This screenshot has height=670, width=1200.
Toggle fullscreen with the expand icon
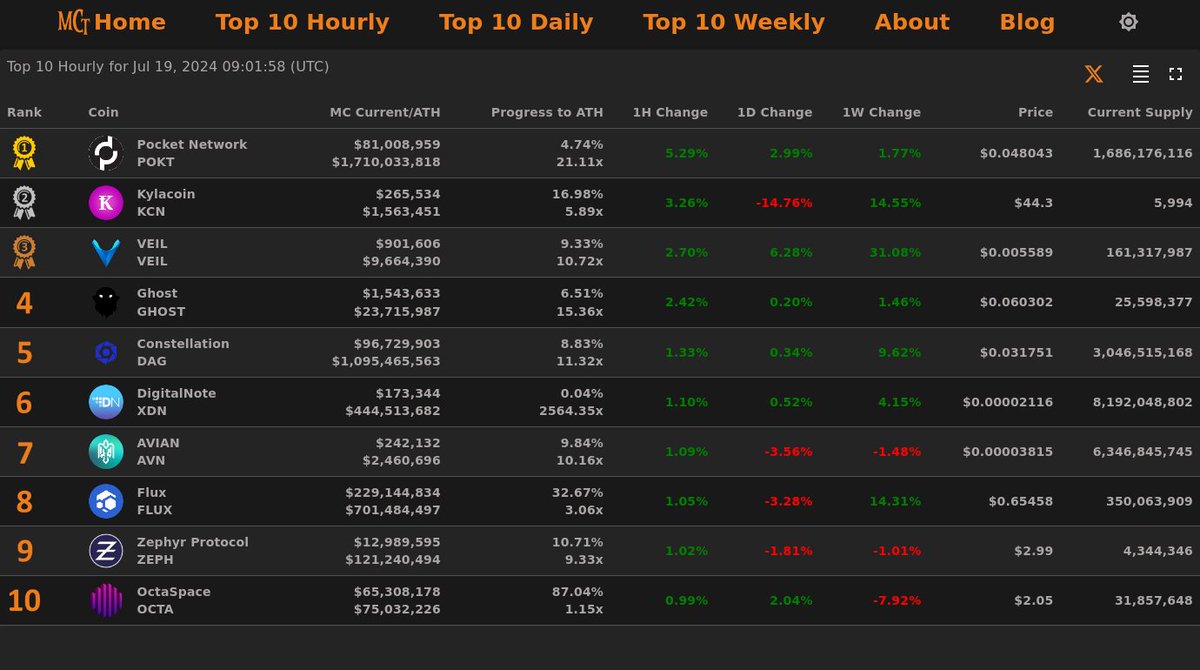(1175, 74)
